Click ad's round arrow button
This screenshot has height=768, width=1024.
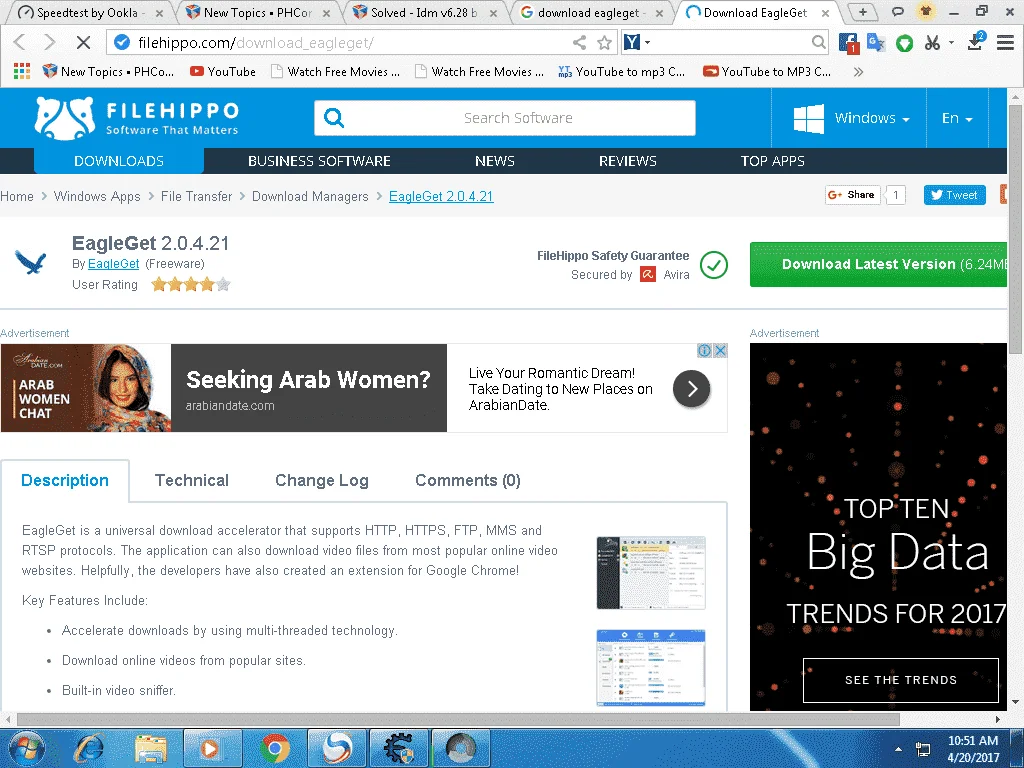coord(692,389)
